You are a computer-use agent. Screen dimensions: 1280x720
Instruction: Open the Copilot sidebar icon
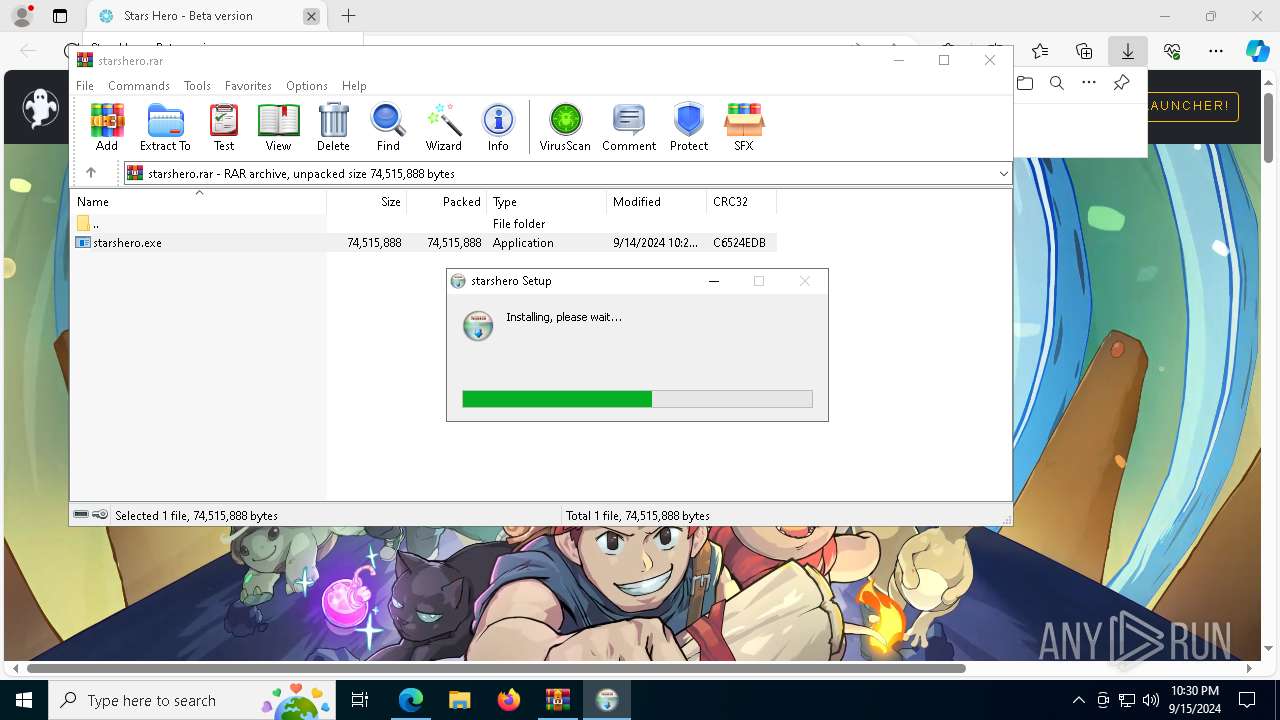[1258, 51]
